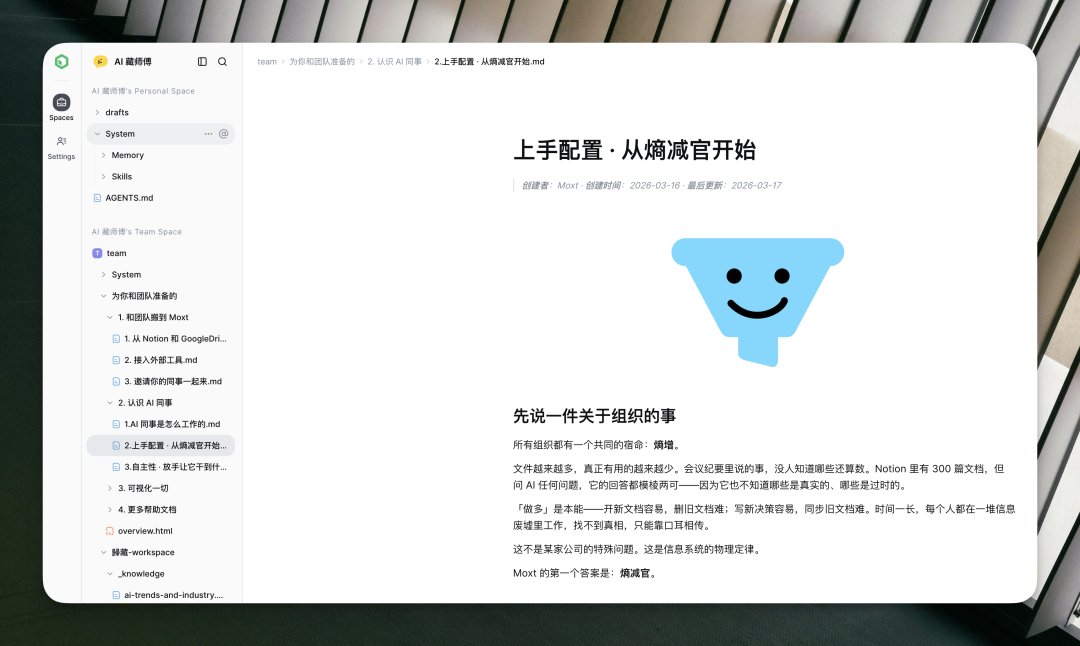Click the @ mention icon next to System
Image resolution: width=1080 pixels, height=646 pixels.
click(x=226, y=133)
